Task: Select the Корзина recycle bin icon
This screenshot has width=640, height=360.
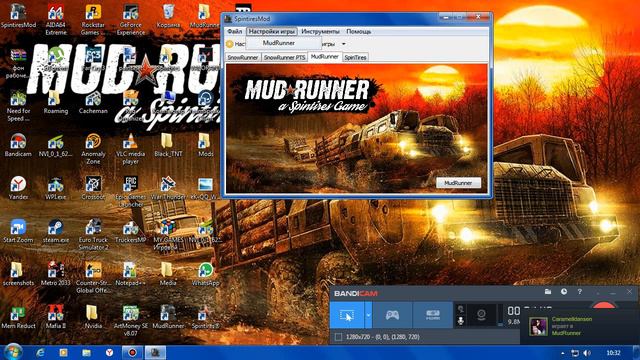Action: point(168,16)
